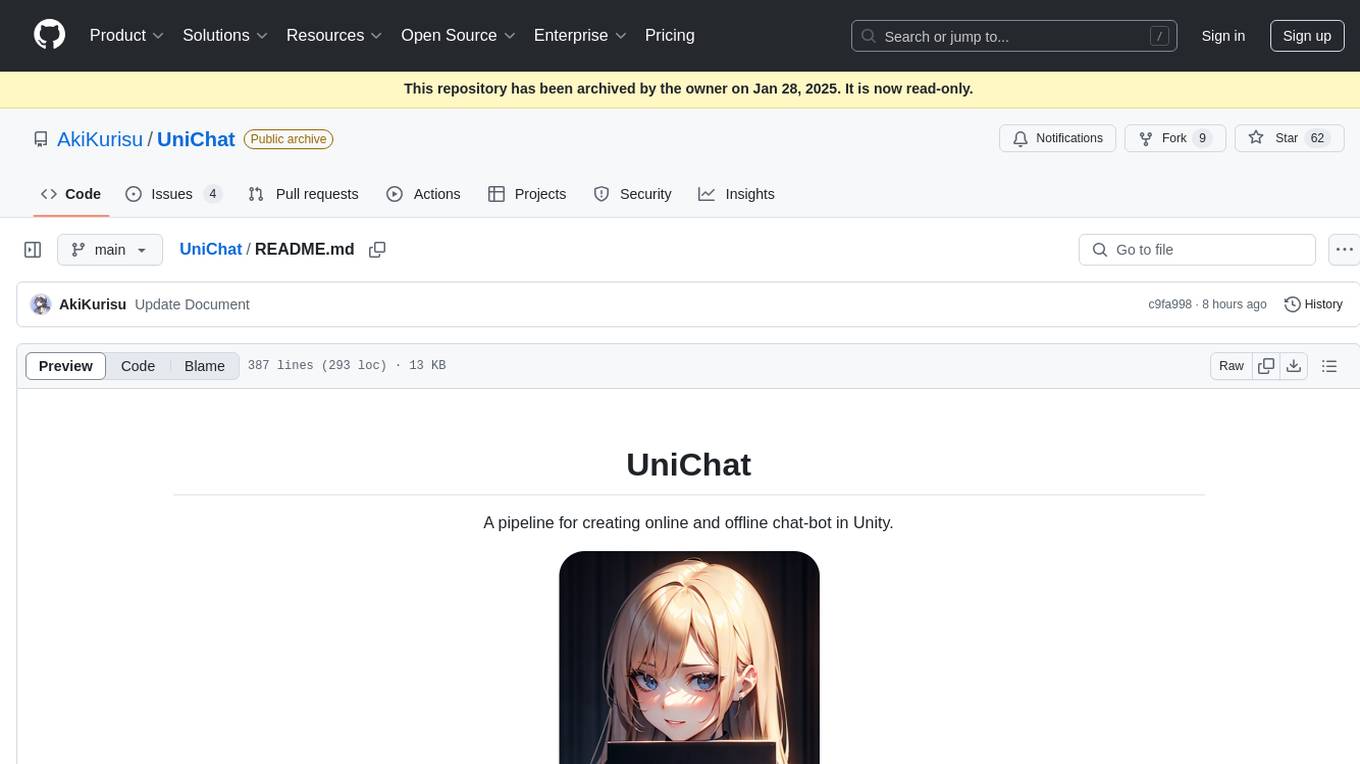1360x764 pixels.
Task: Open the Pricing page
Action: [x=670, y=35]
